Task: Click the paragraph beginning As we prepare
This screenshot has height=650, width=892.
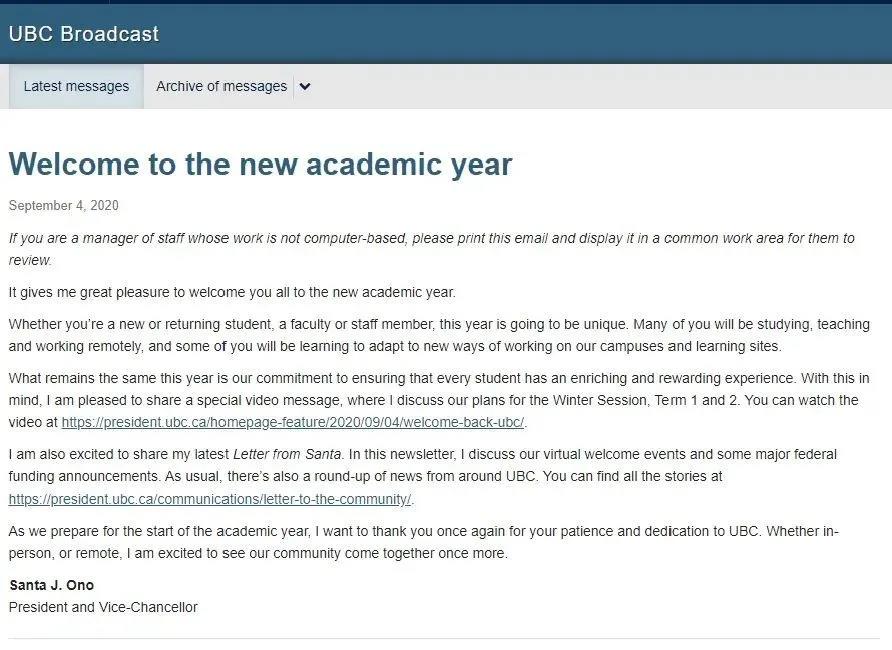Action: tap(423, 542)
